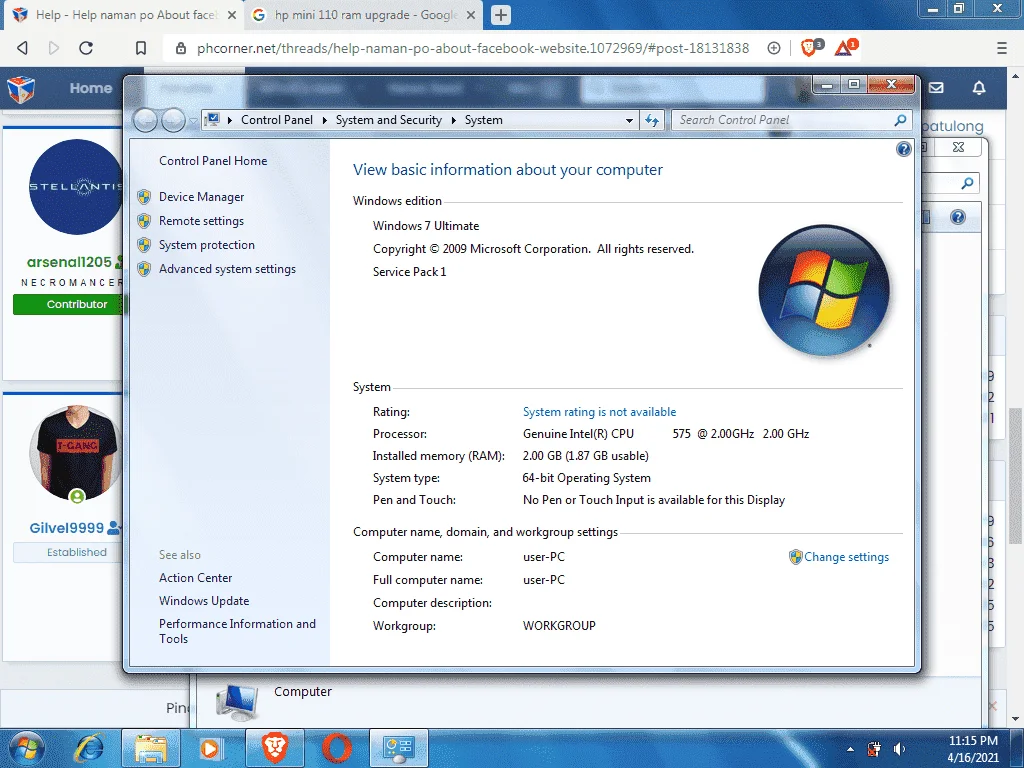Open Performance Information and Tools link
This screenshot has height=768, width=1024.
coord(237,632)
